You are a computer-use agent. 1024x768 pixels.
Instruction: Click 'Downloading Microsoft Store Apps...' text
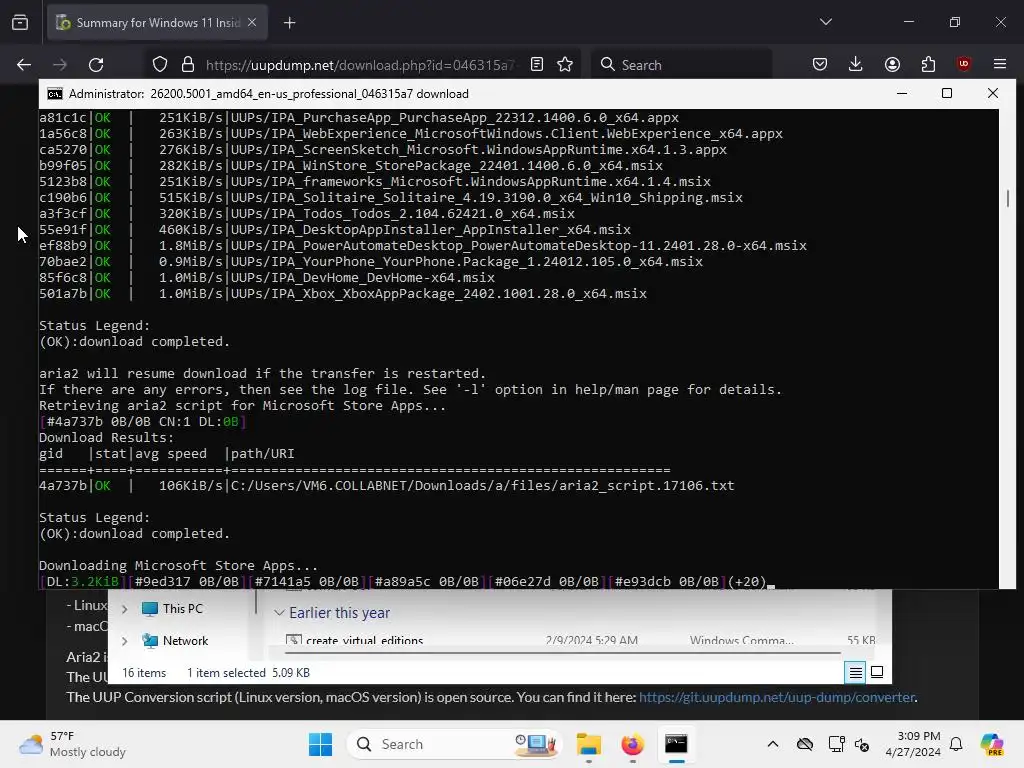(x=178, y=566)
